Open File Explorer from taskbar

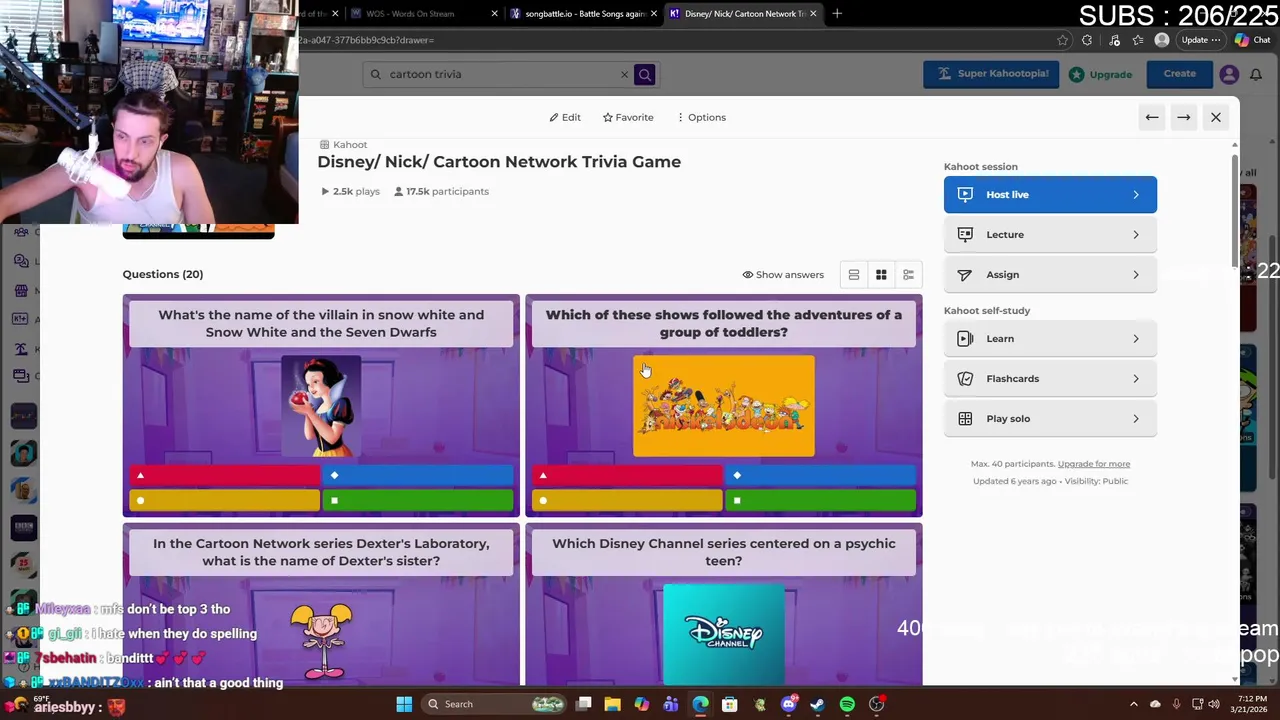612,704
